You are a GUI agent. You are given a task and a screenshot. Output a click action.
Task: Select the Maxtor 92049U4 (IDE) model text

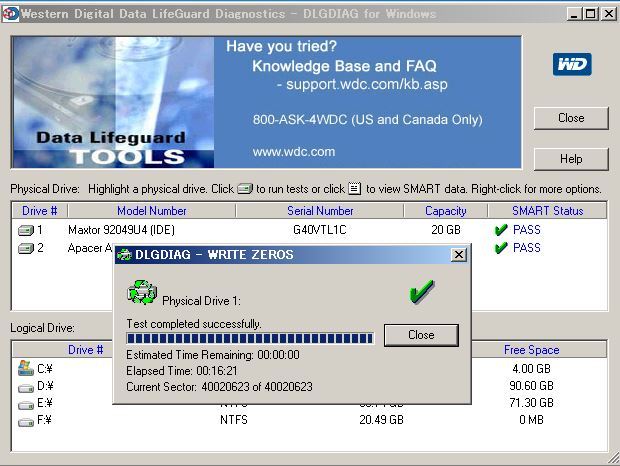(x=121, y=230)
